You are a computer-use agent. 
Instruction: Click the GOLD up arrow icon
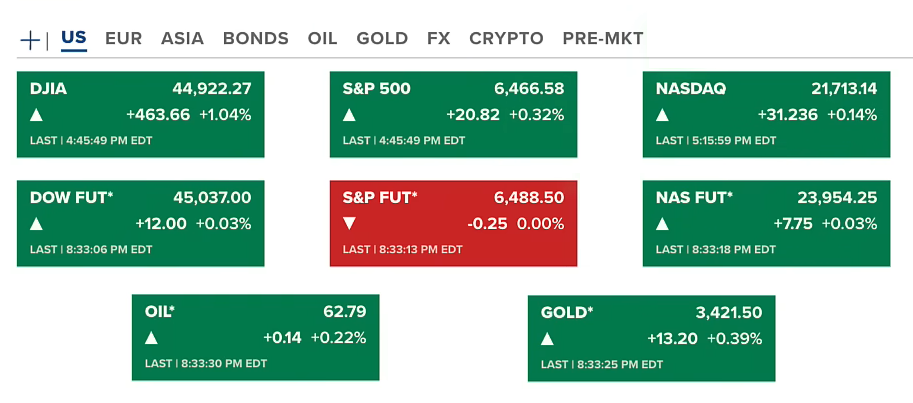click(x=547, y=338)
